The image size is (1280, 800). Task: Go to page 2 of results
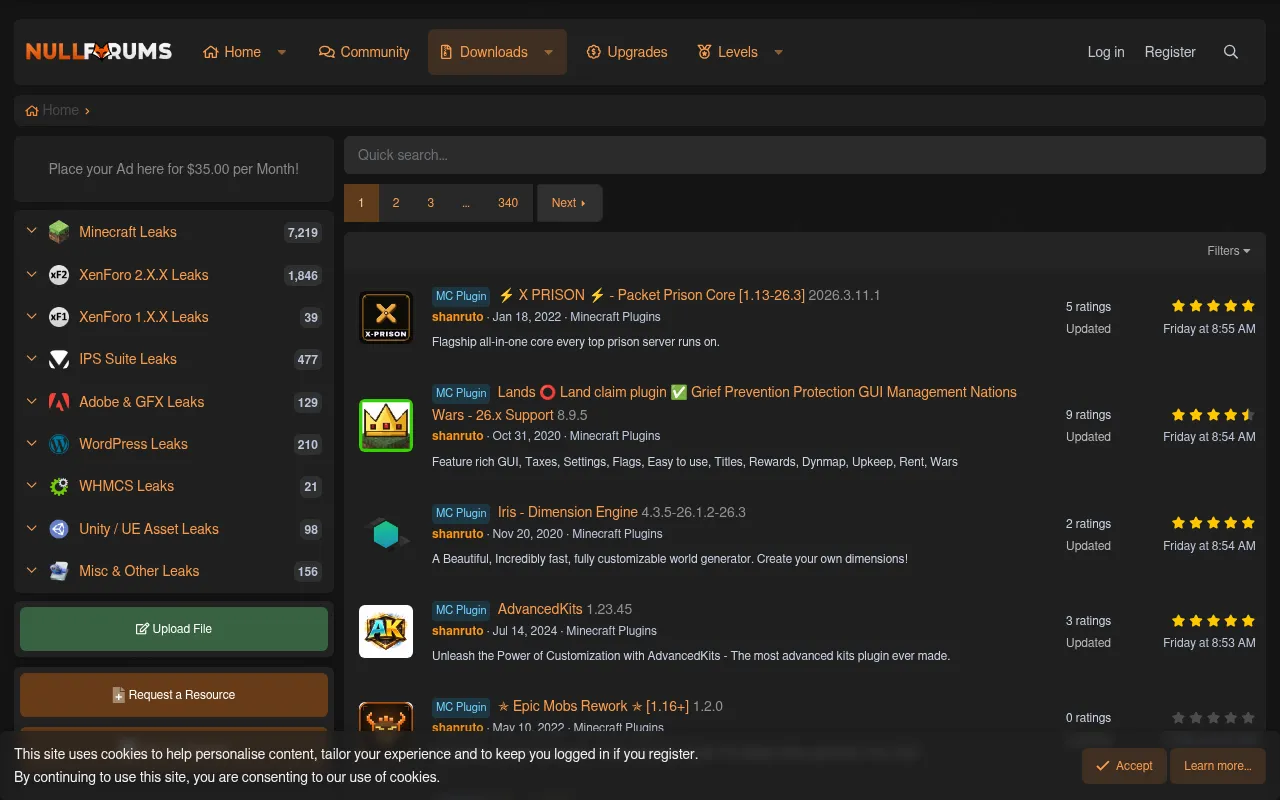(x=396, y=203)
